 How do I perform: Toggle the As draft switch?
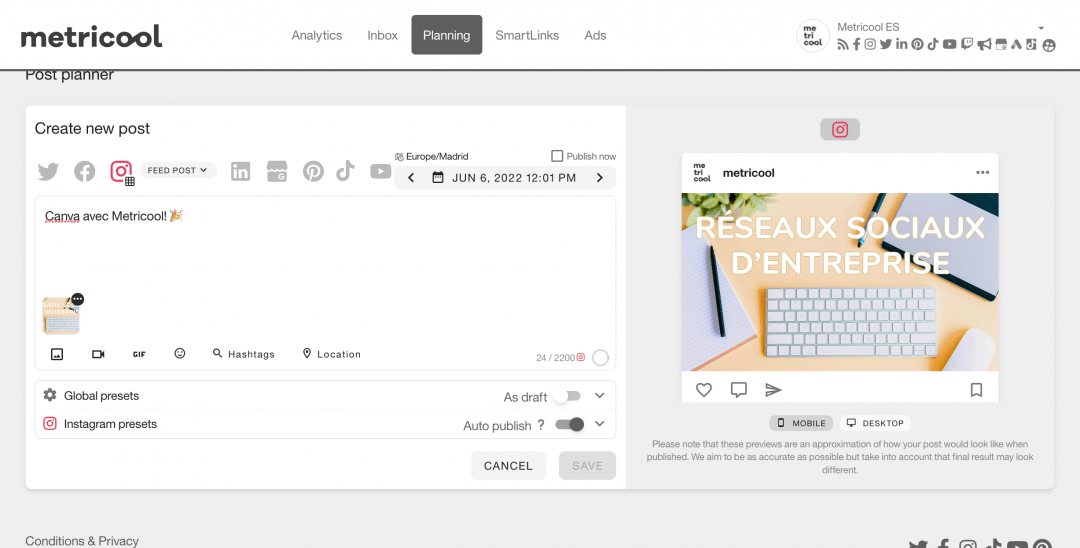click(x=566, y=396)
